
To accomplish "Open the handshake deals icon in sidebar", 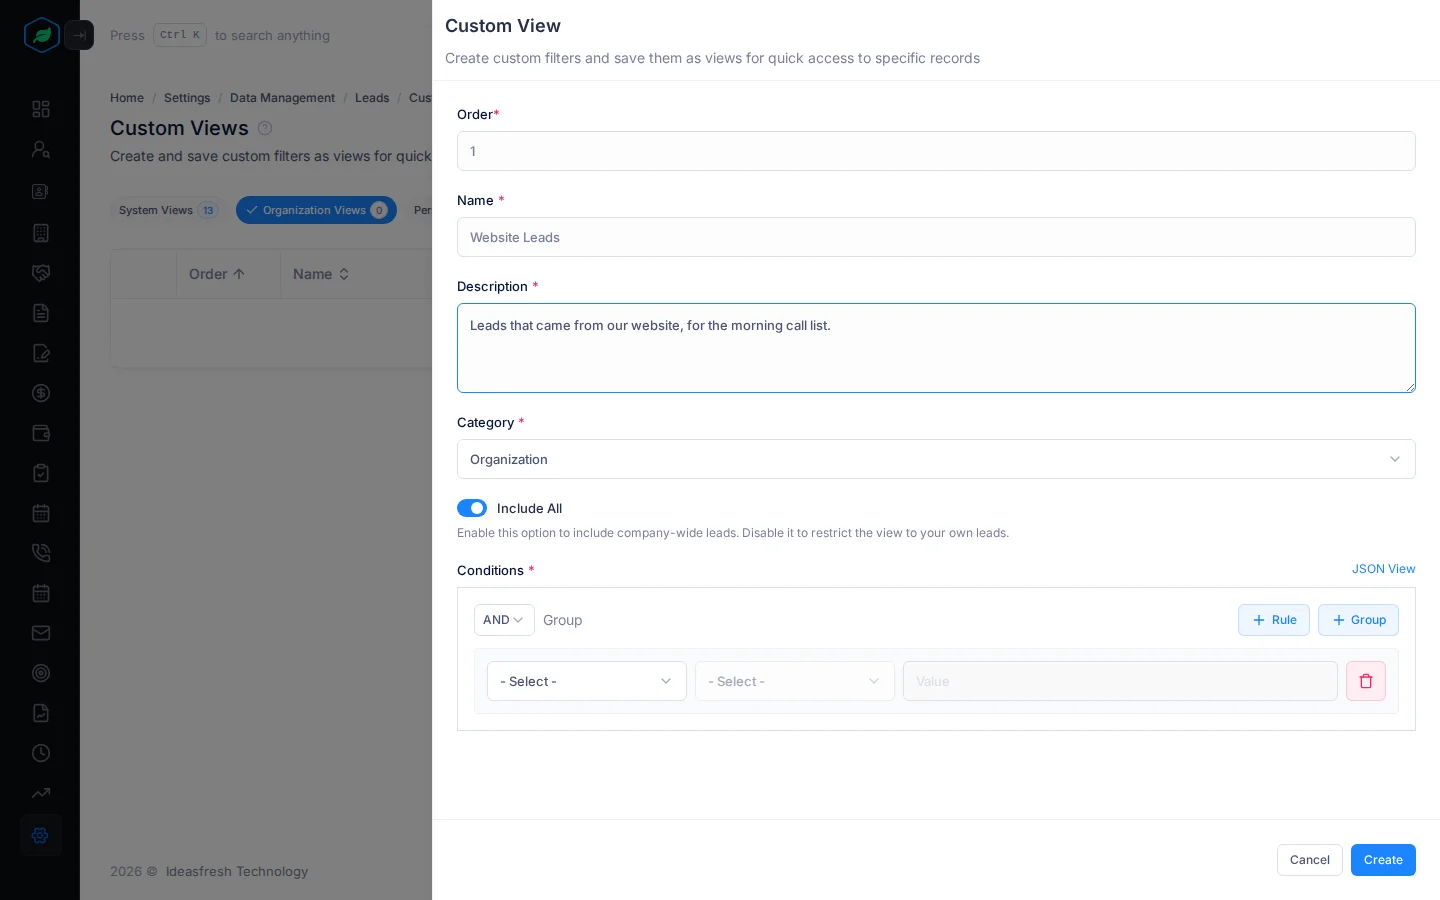I will coord(41,273).
